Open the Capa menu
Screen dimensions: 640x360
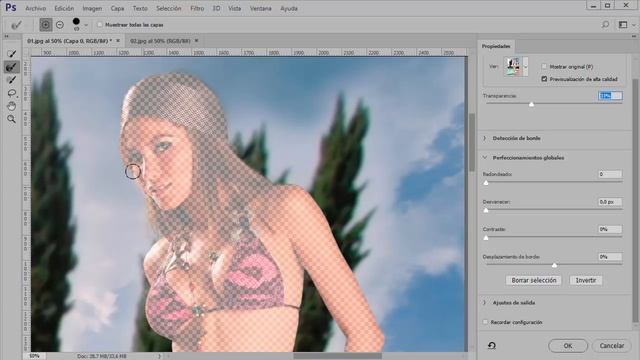[117, 8]
